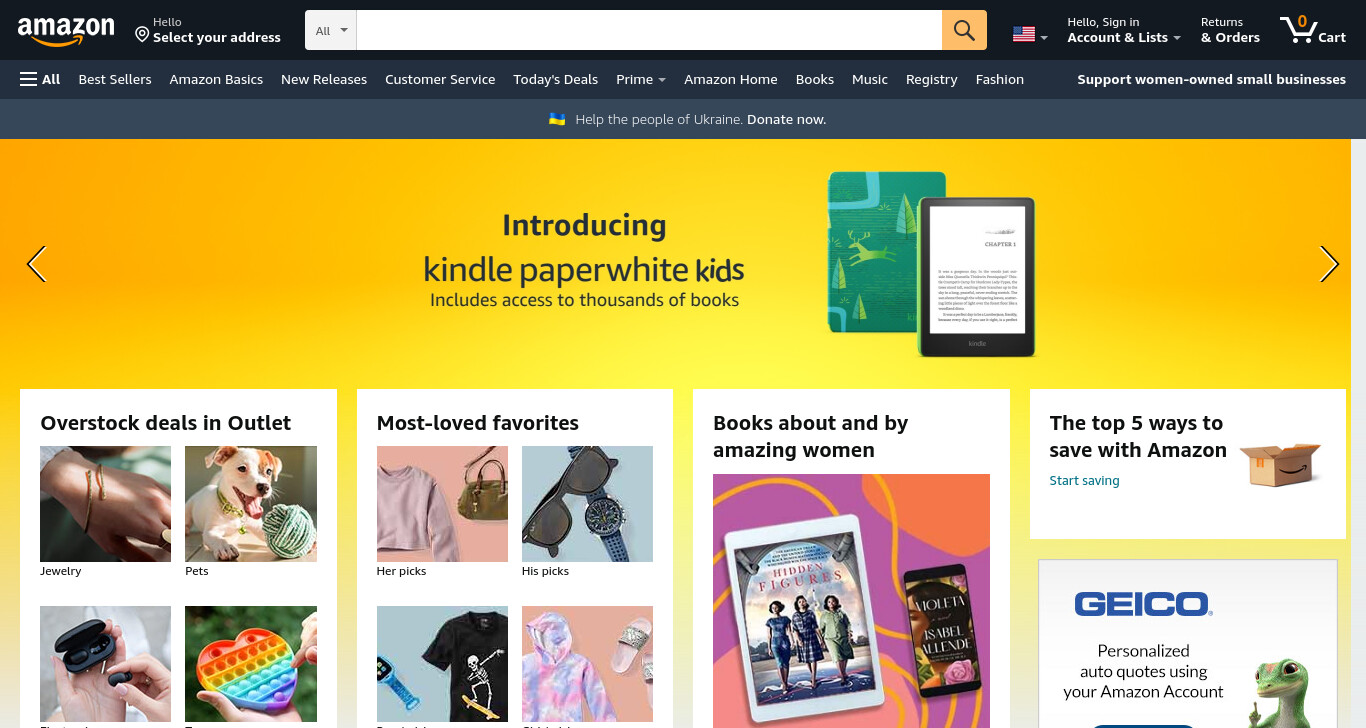Open Returns & Orders

(1230, 30)
